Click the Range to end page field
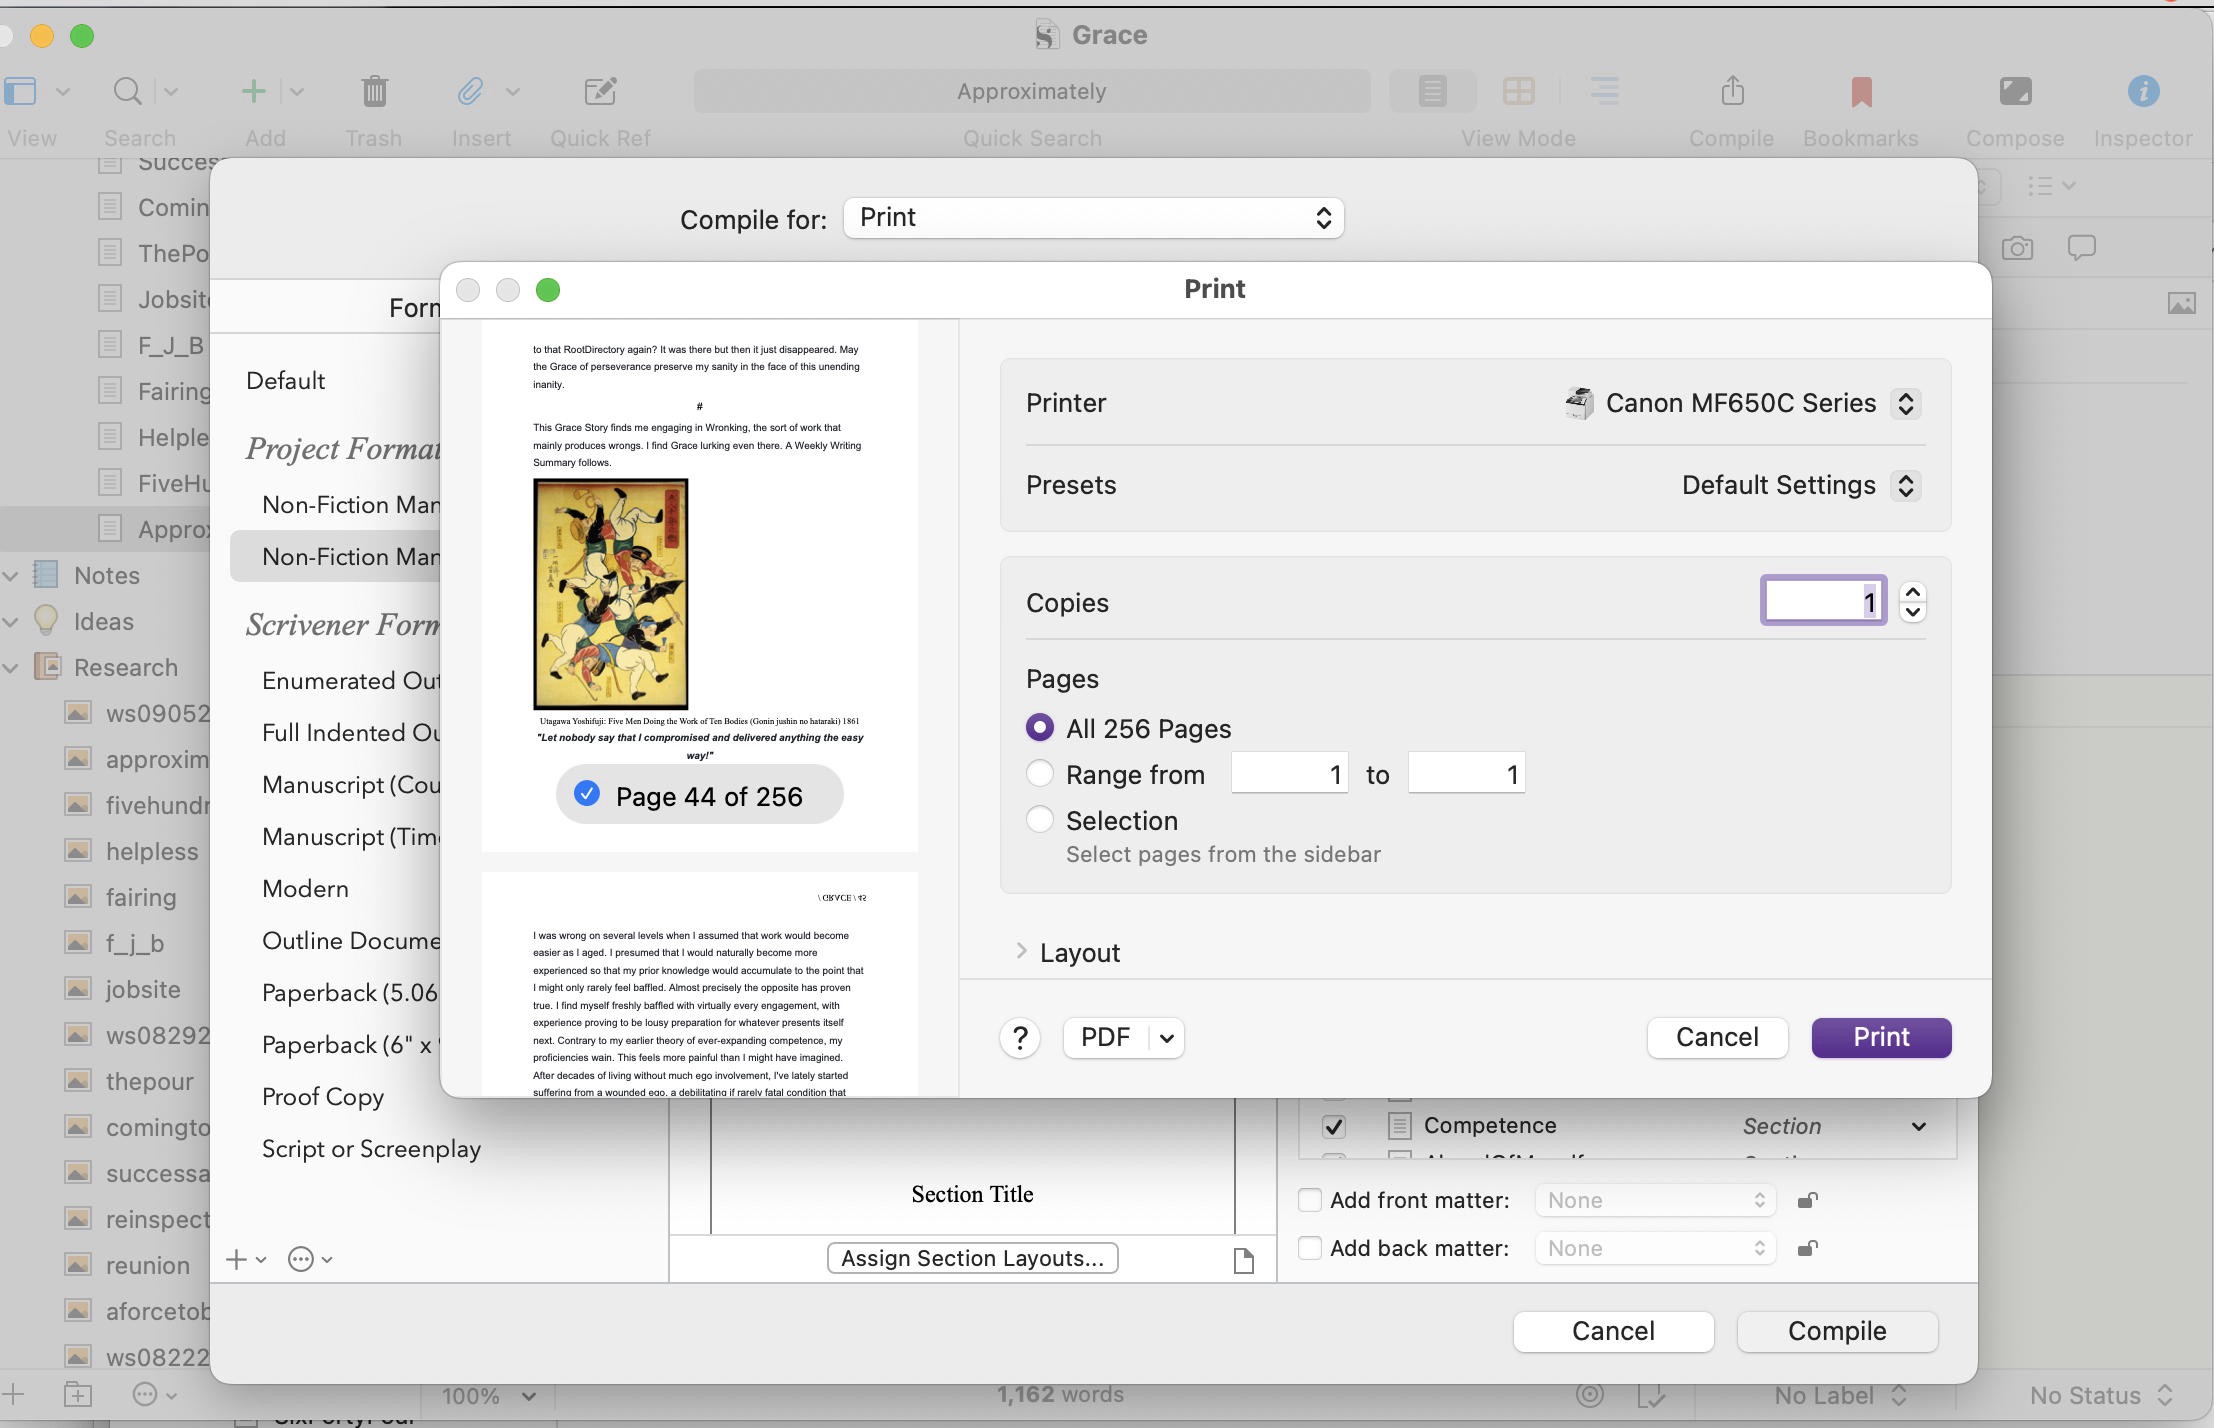Viewport: 2214px width, 1428px height. click(1466, 774)
